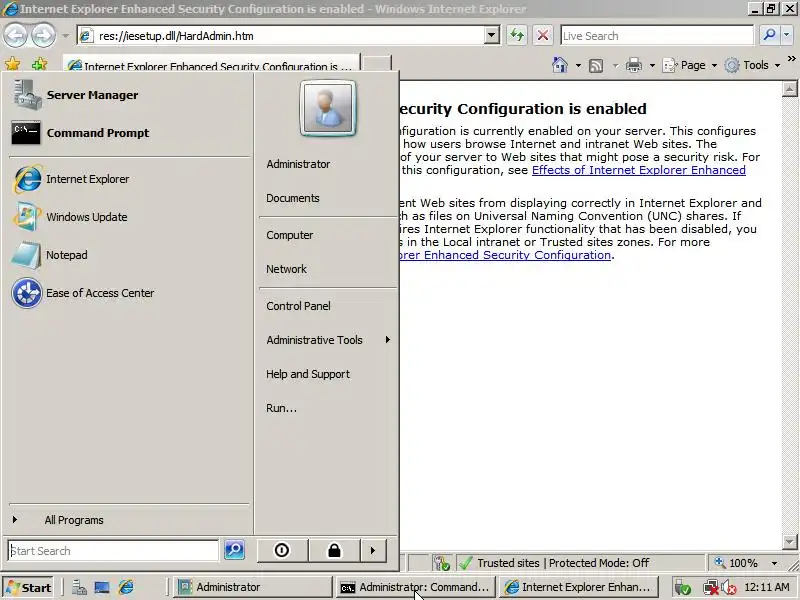
Task: Click the IE address bar
Action: [x=281, y=36]
